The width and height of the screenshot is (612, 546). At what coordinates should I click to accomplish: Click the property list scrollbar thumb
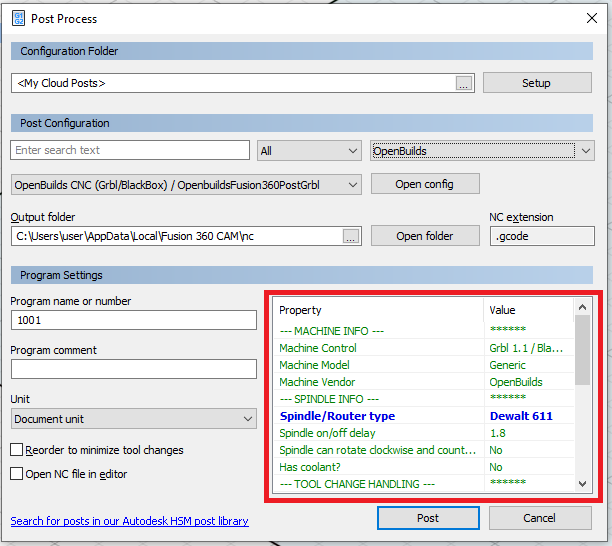coord(582,350)
